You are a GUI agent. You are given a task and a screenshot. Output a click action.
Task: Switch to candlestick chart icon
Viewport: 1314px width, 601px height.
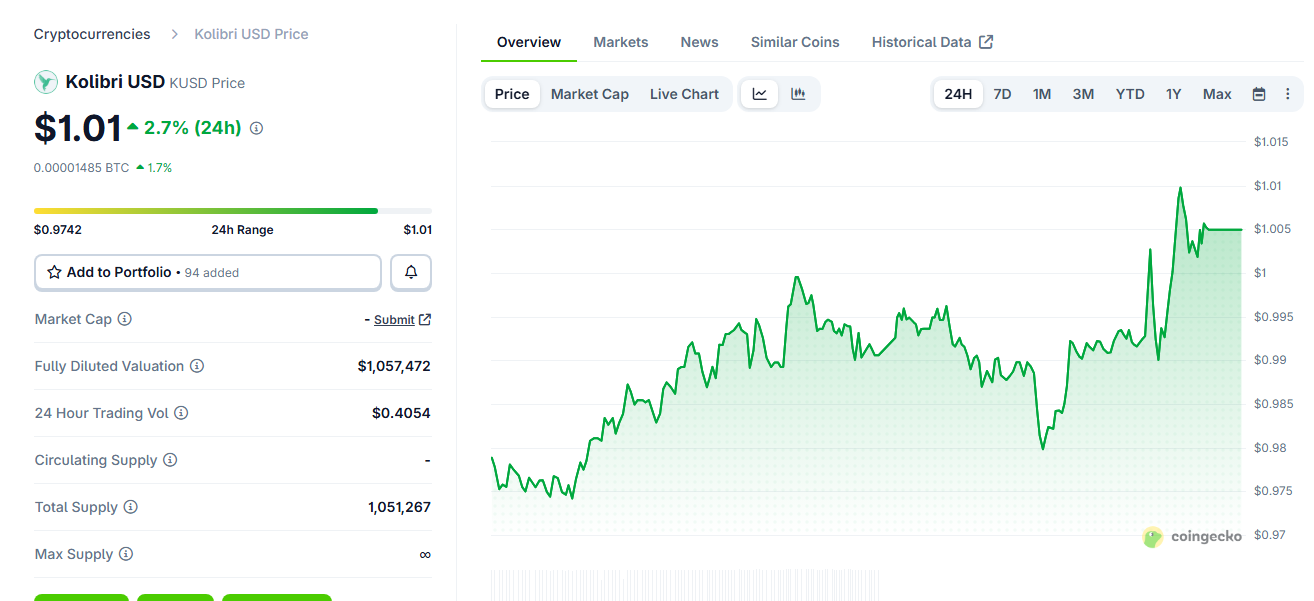click(x=798, y=94)
